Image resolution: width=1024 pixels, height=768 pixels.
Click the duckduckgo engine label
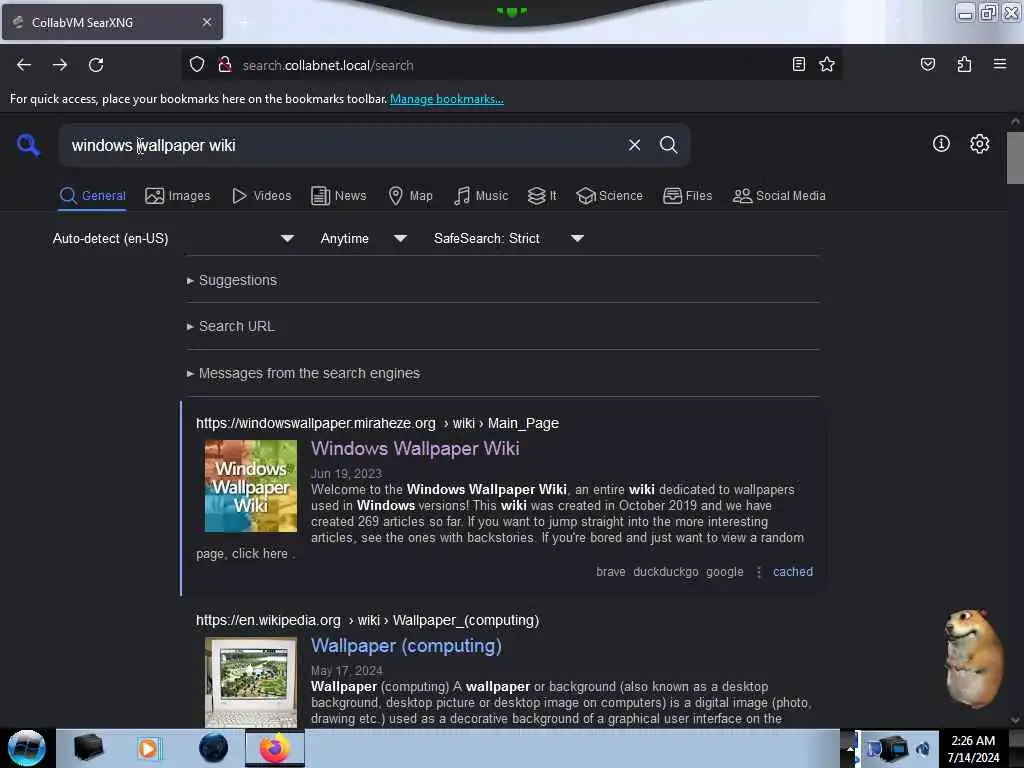[665, 571]
